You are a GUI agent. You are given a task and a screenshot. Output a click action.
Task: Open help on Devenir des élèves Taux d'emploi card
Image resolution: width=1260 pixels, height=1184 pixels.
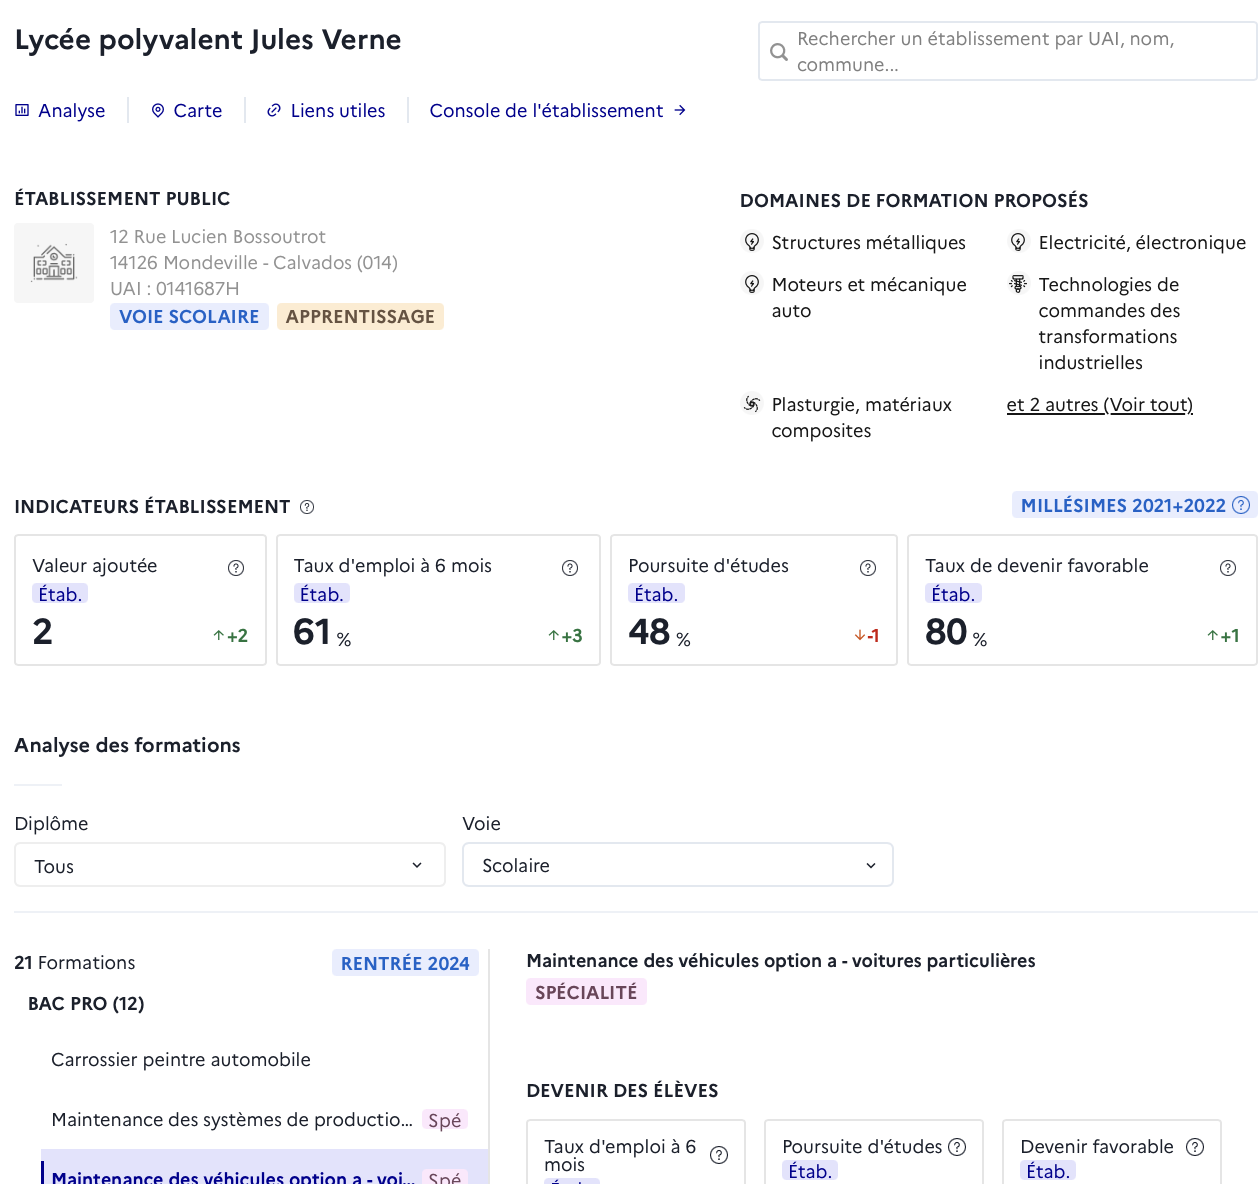click(x=719, y=1155)
